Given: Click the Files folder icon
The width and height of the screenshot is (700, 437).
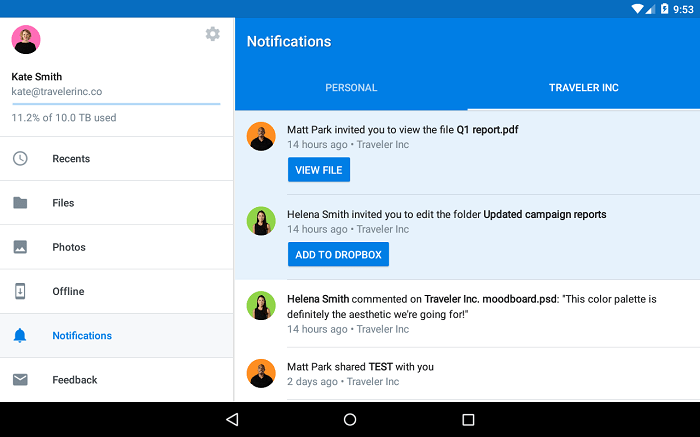Looking at the screenshot, I should [x=20, y=203].
